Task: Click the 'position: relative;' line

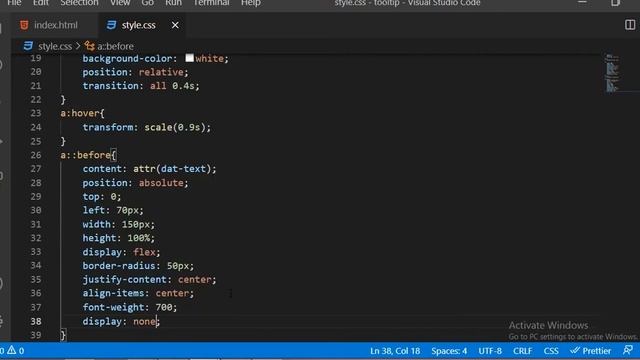Action: tap(135, 72)
